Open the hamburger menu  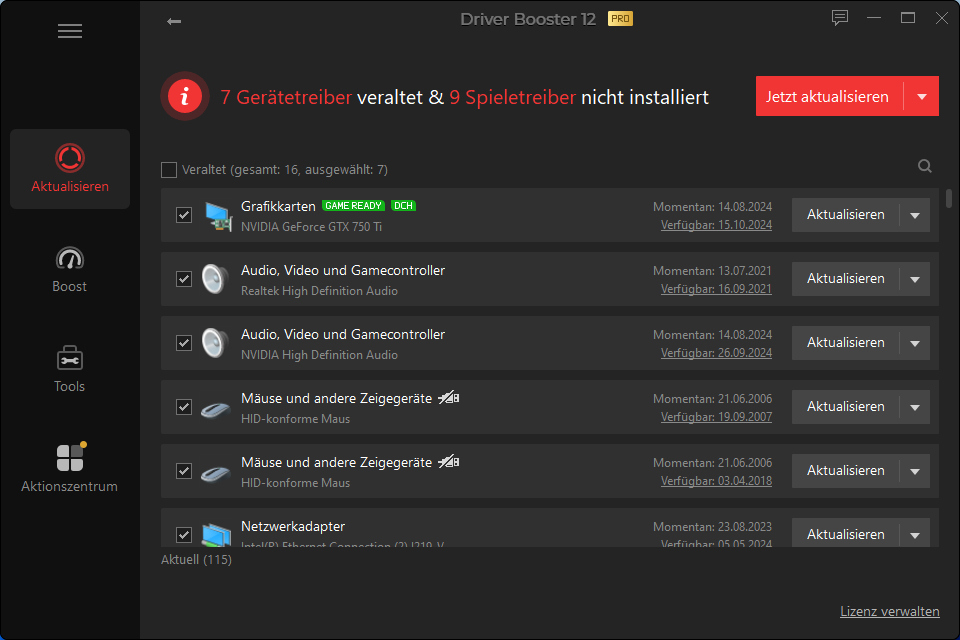click(70, 31)
